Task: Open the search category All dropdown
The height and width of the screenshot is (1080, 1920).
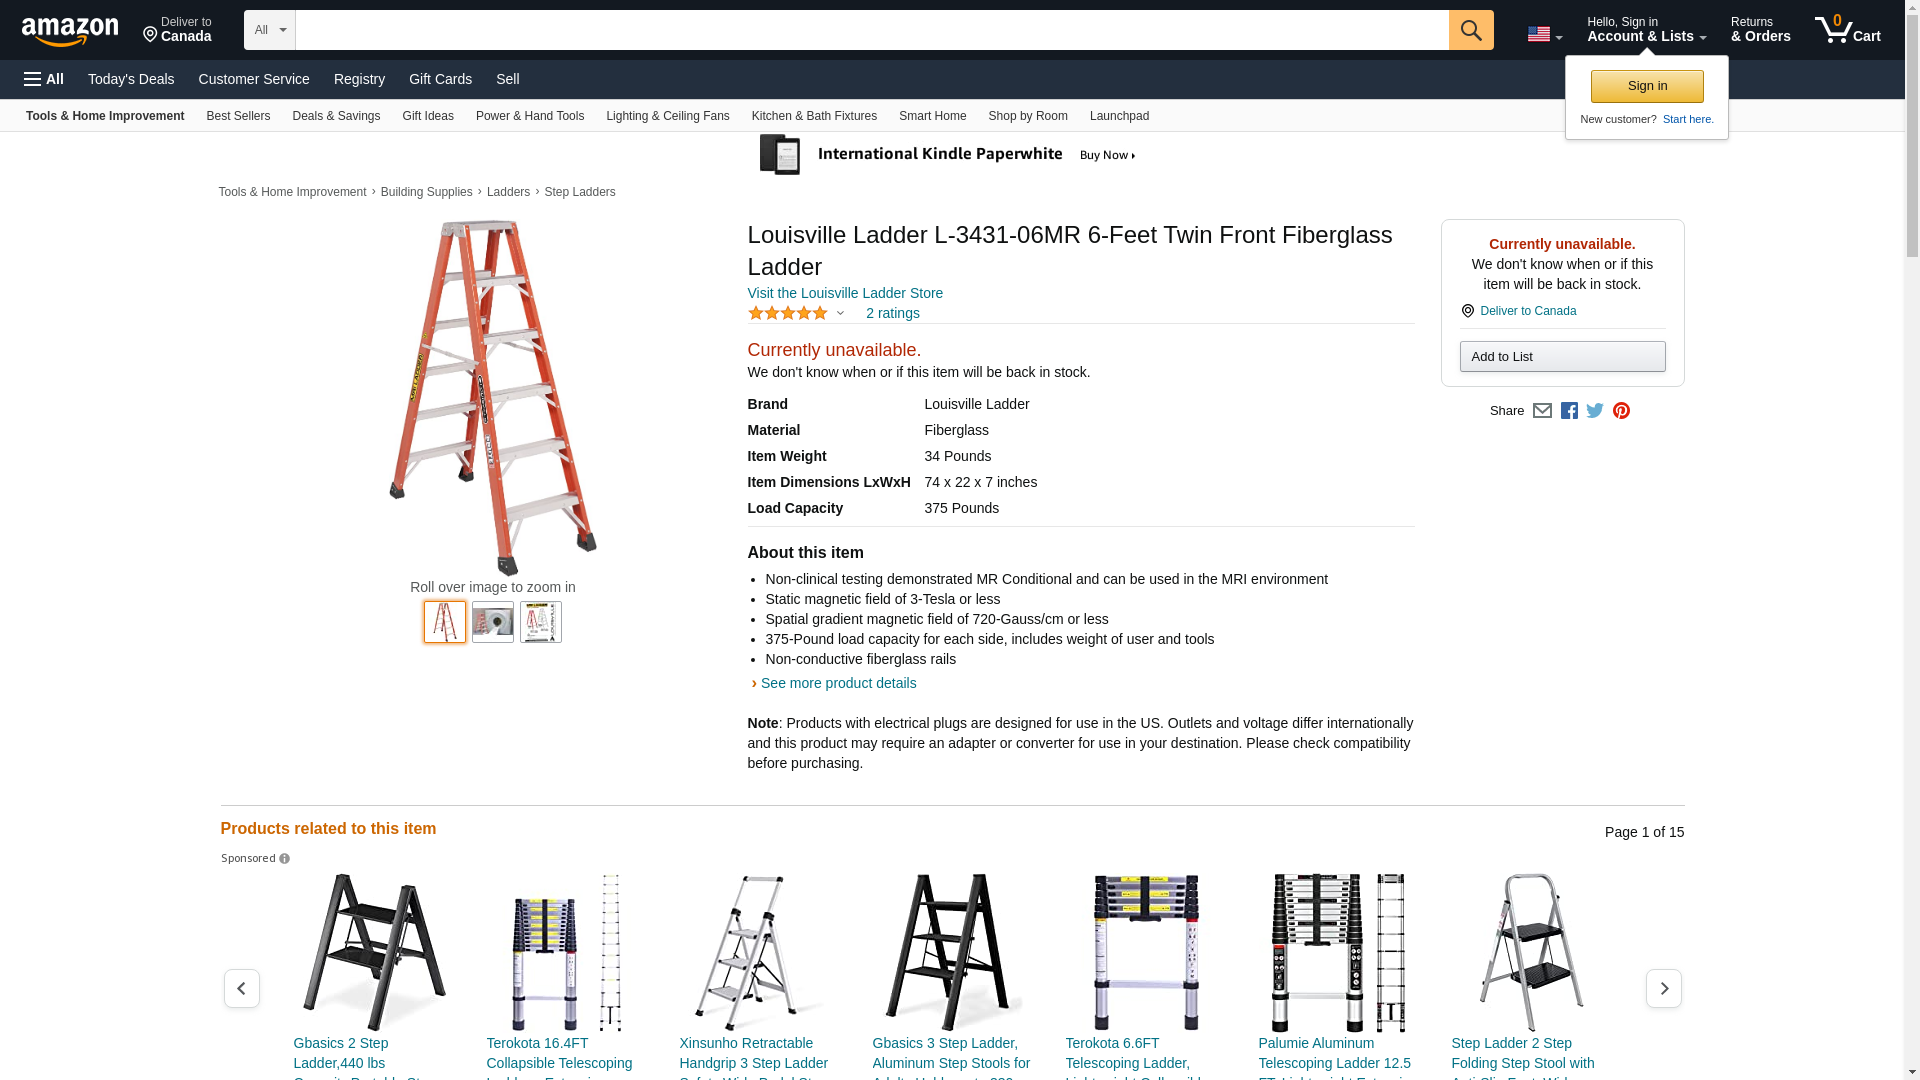Action: pos(269,30)
